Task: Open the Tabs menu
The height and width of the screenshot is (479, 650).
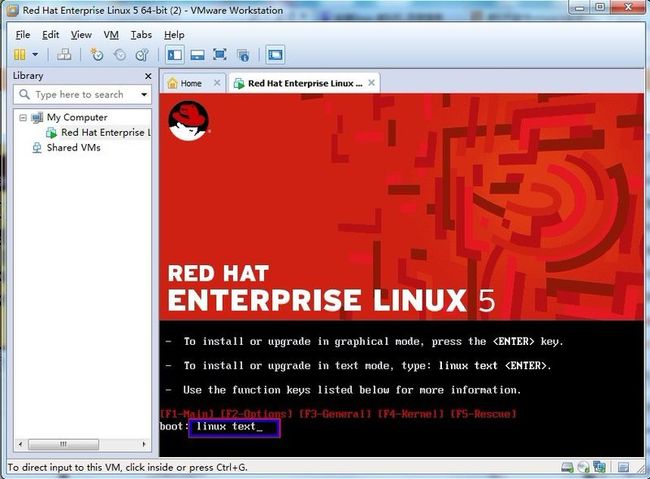Action: click(141, 35)
